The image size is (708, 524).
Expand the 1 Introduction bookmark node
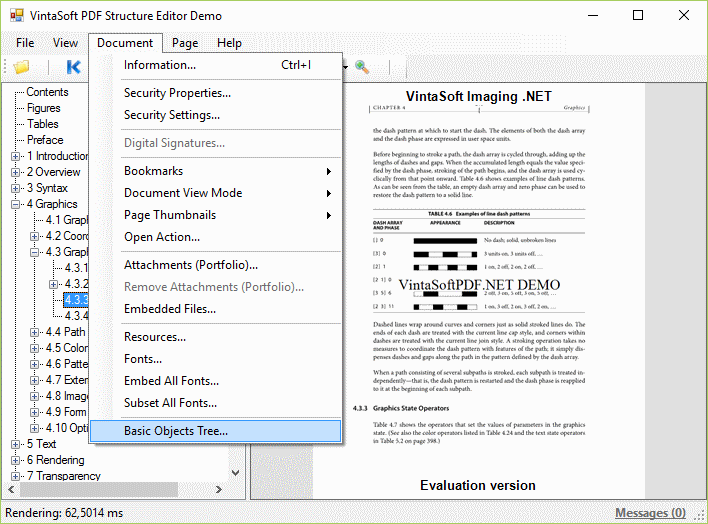pos(16,156)
